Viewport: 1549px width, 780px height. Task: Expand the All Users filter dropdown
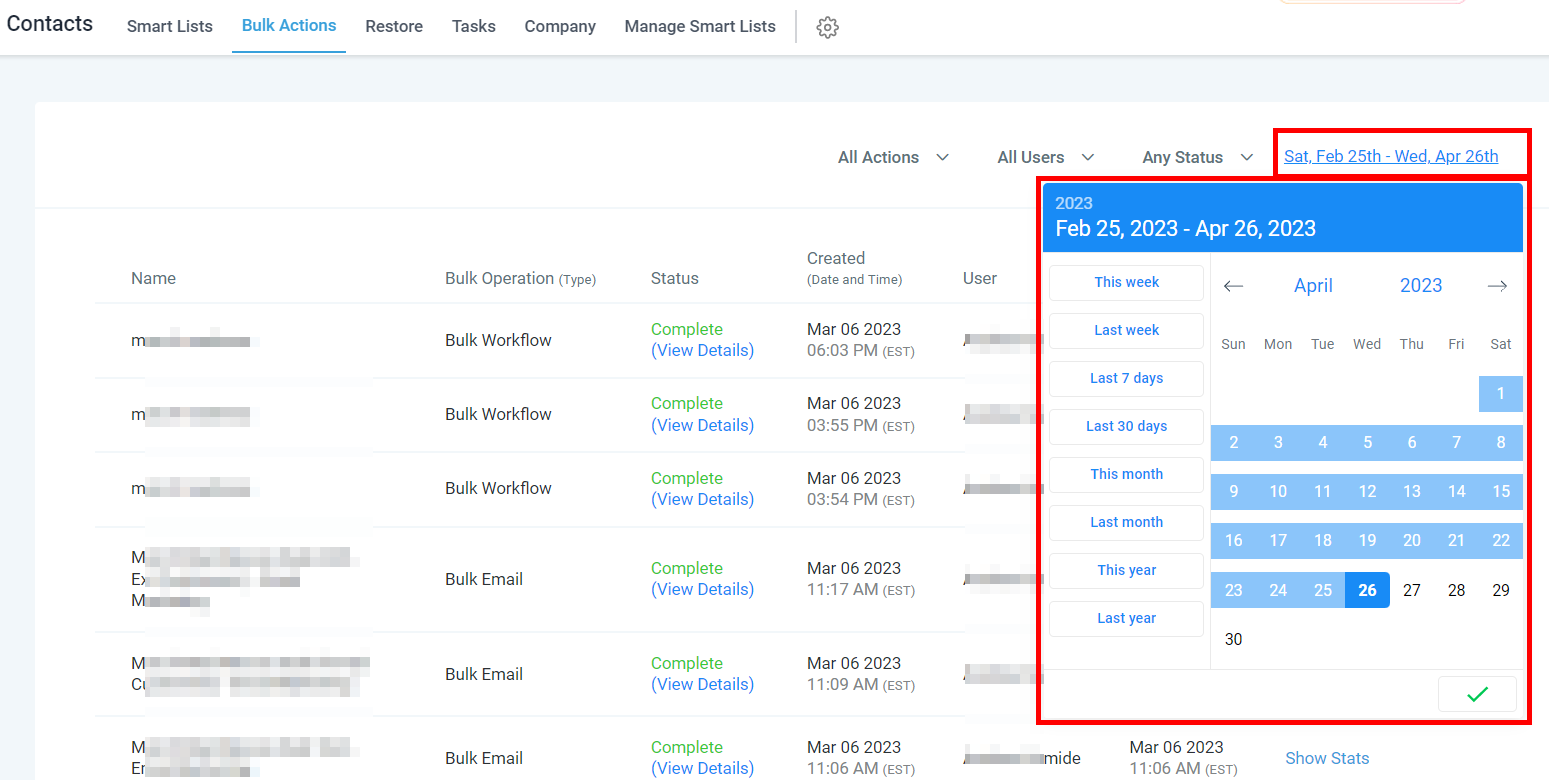point(1045,157)
